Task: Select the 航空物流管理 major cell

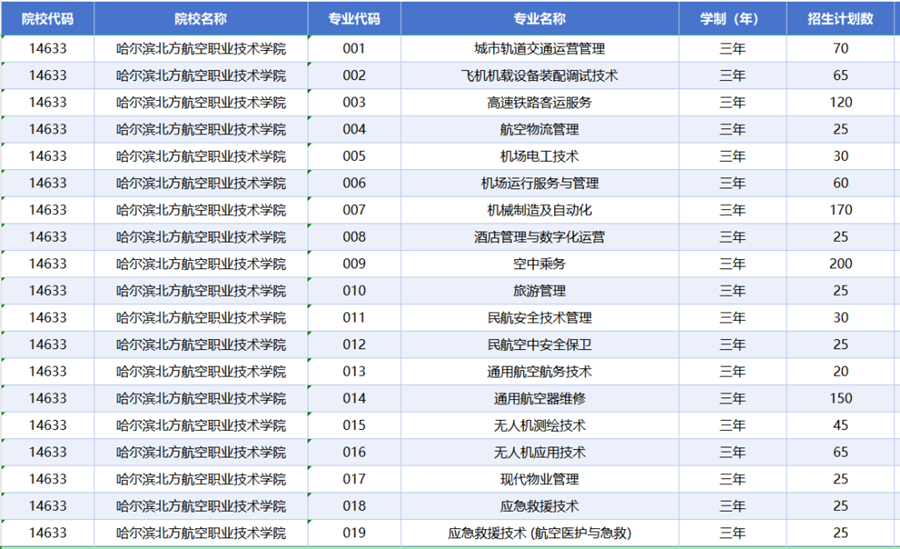Action: tap(539, 129)
